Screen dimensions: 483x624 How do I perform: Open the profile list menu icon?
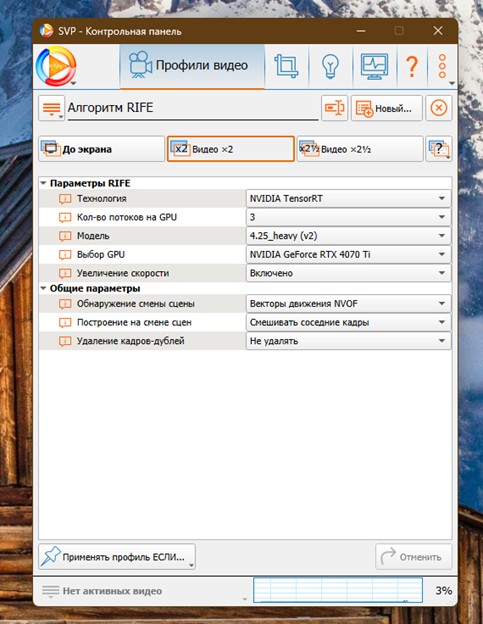[51, 108]
